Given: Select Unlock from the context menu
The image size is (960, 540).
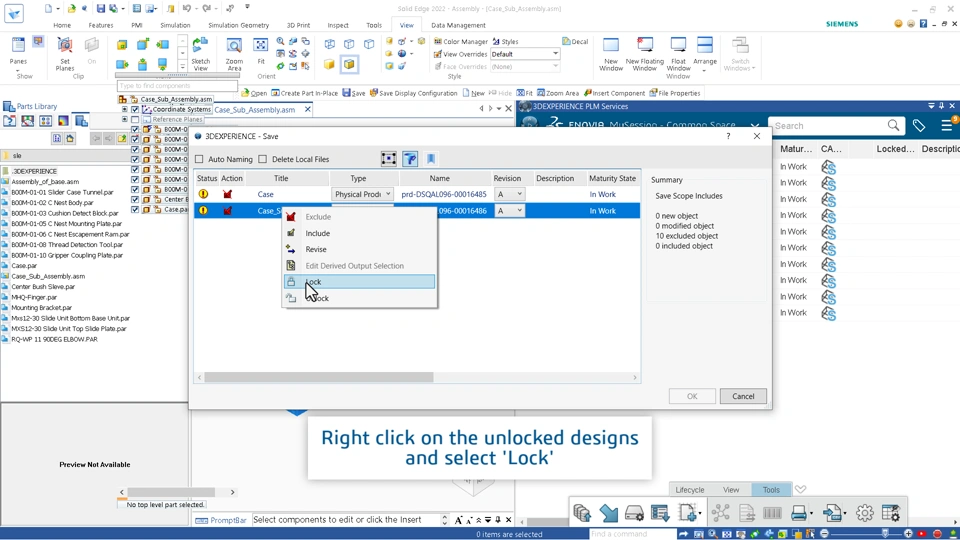Looking at the screenshot, I should click(x=359, y=298).
